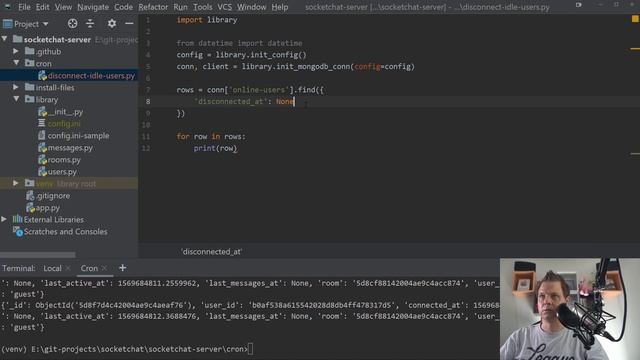Click the app.py Python file icon

[31, 208]
